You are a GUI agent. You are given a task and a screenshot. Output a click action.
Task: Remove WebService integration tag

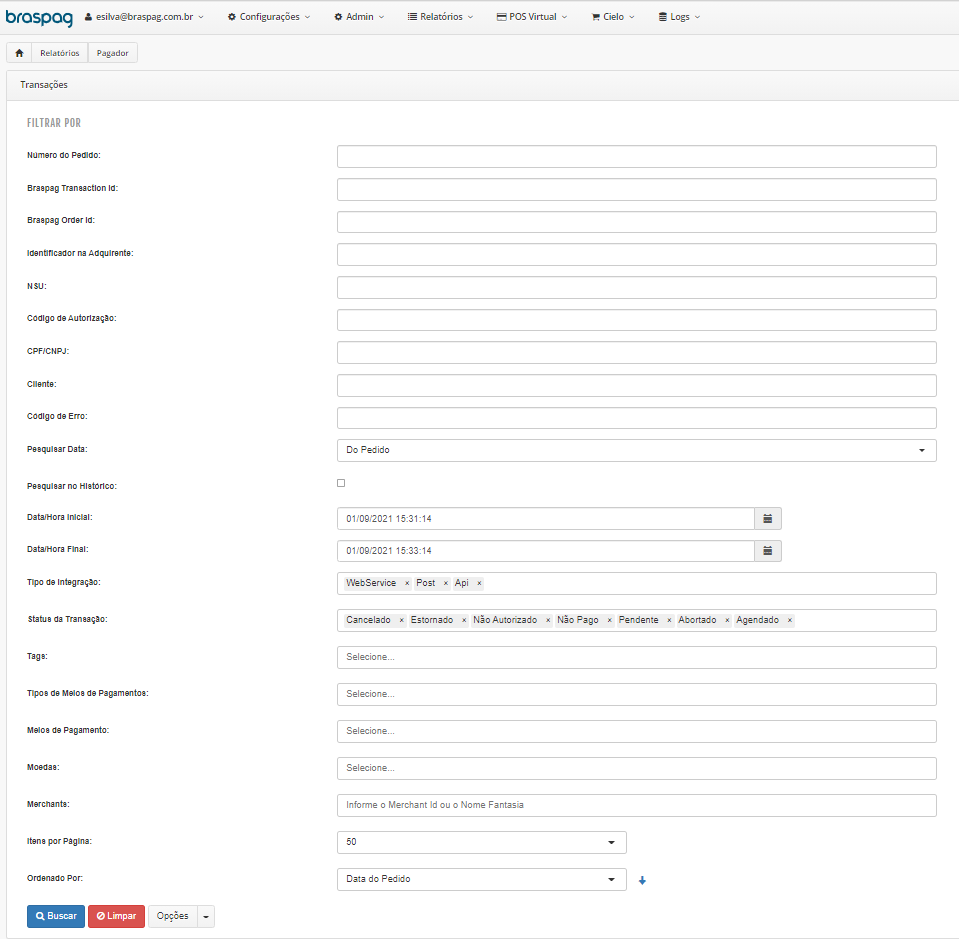(407, 584)
